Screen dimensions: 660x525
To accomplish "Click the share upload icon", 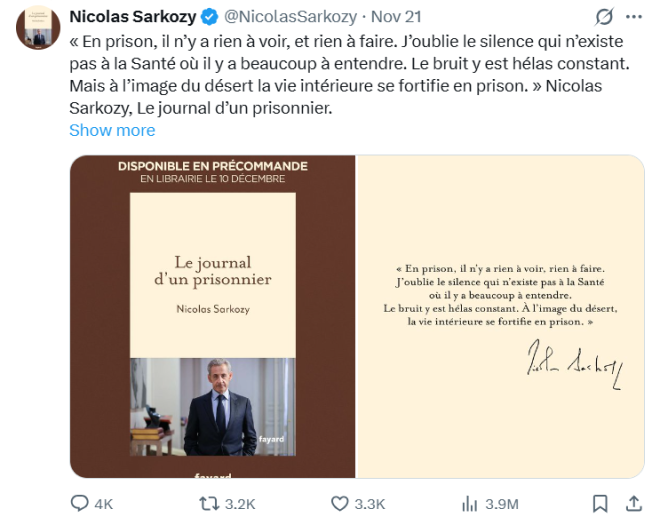I will [x=633, y=503].
